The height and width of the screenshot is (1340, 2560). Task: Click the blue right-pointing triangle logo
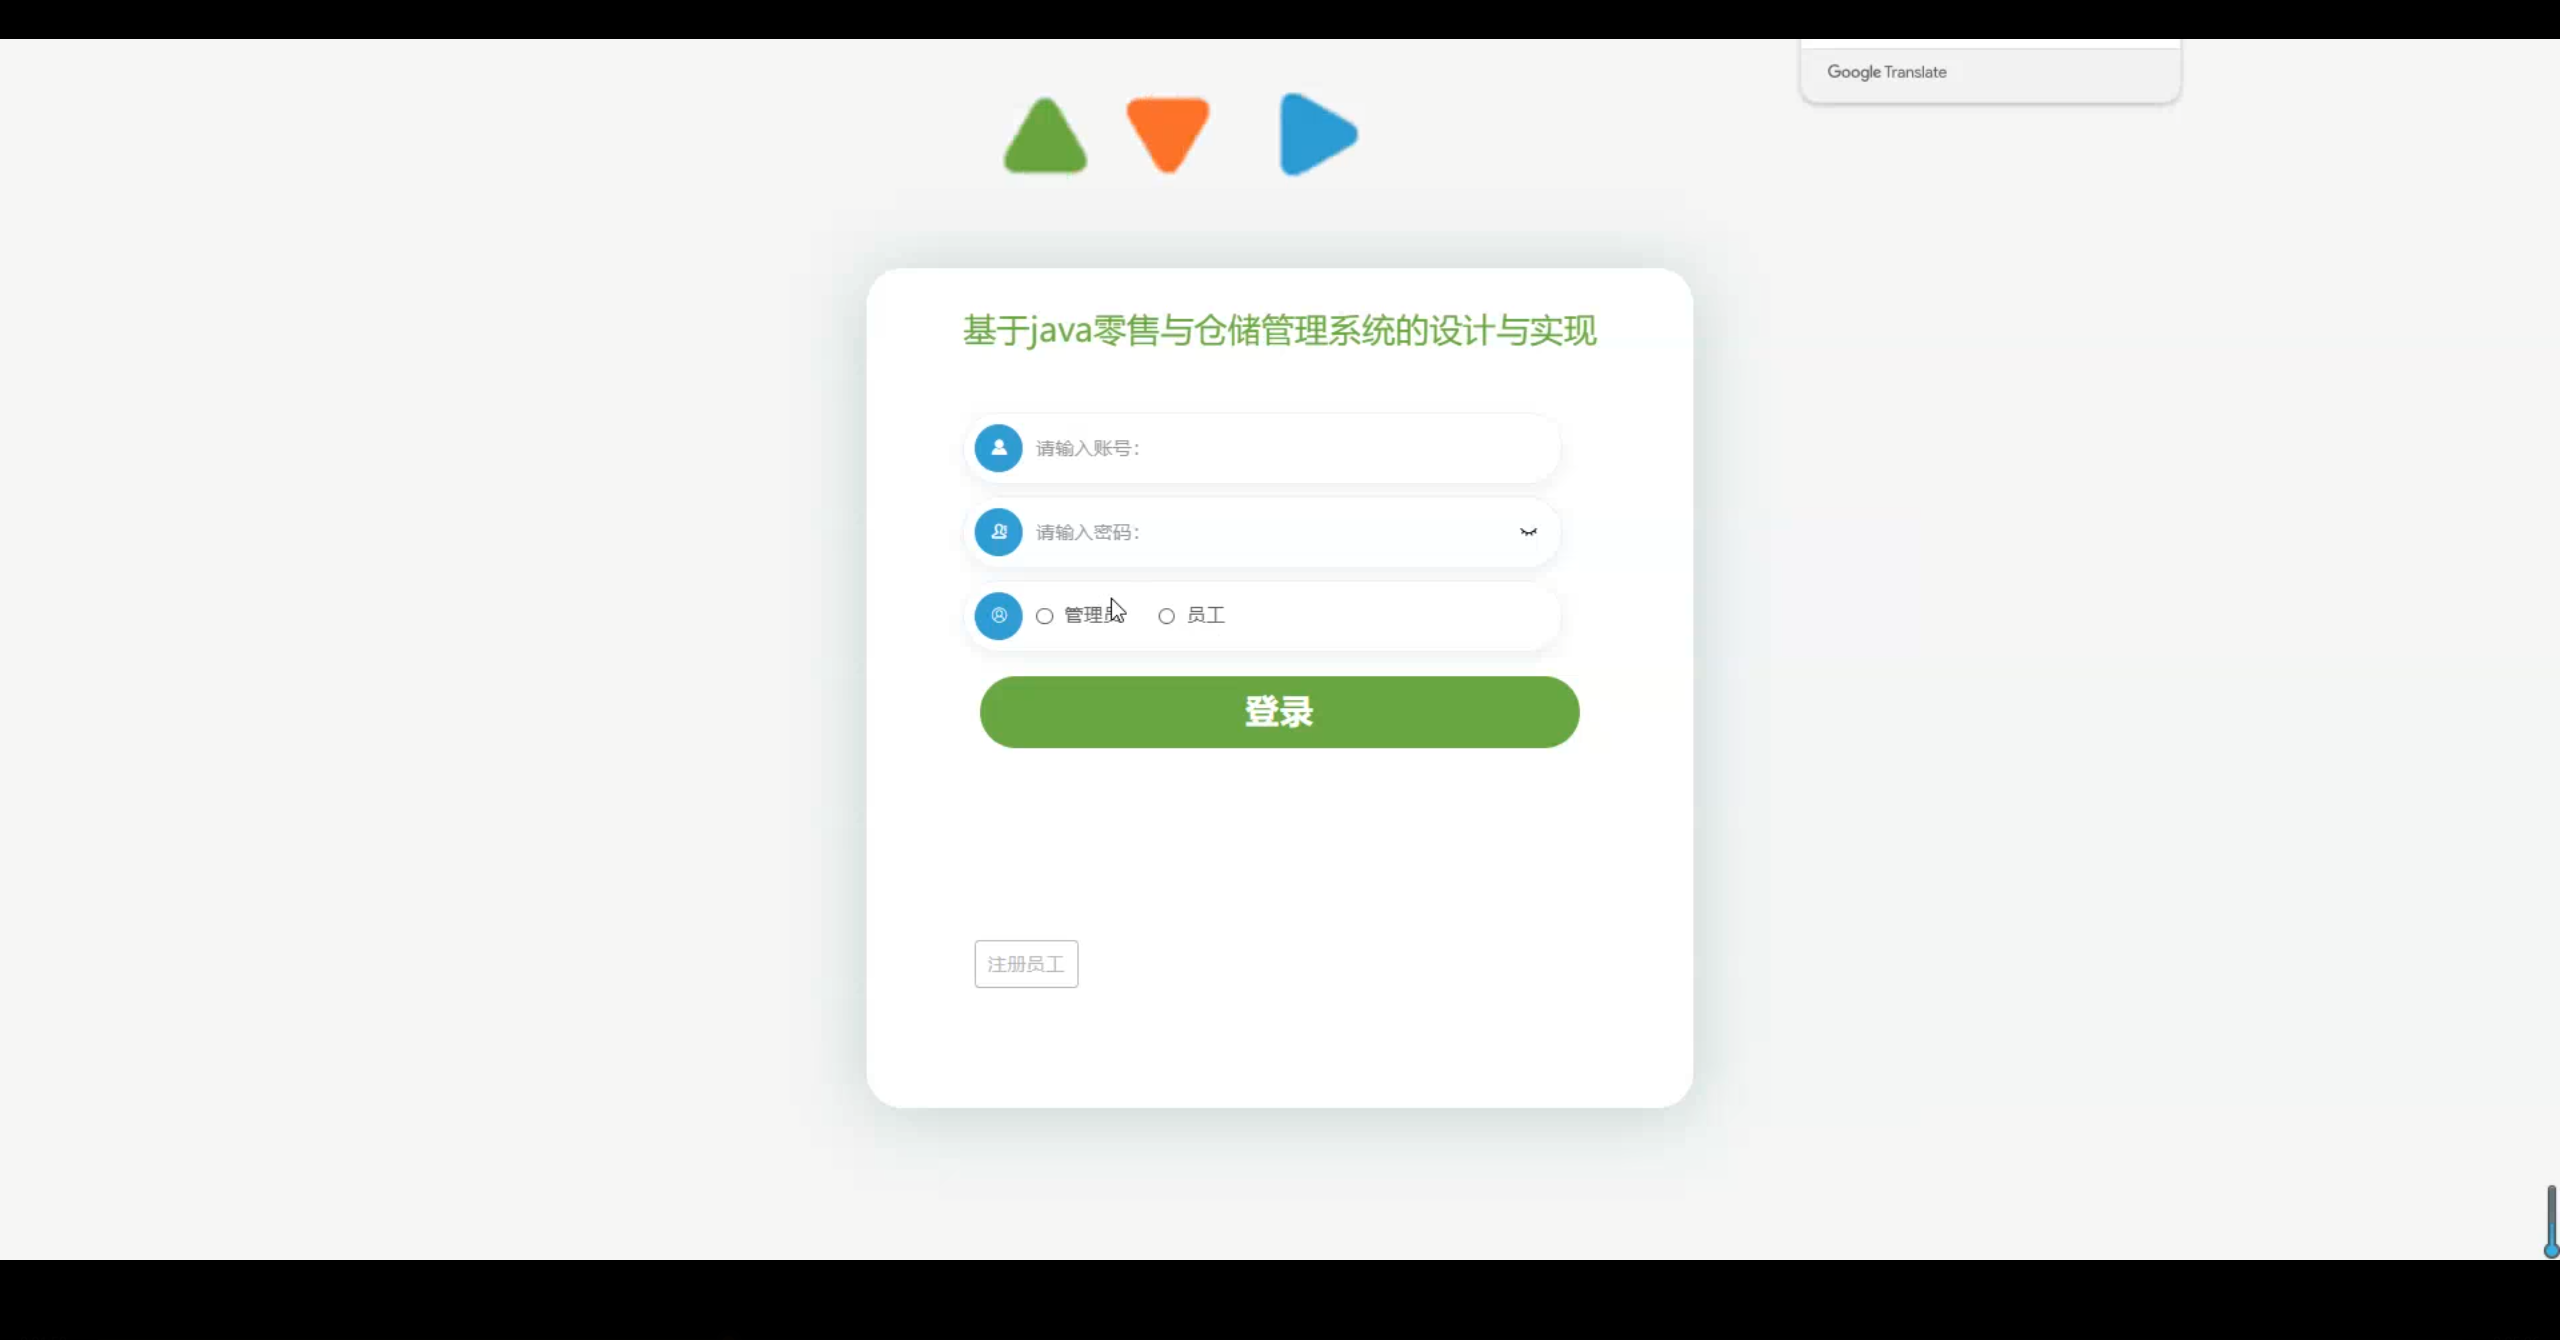[1315, 134]
